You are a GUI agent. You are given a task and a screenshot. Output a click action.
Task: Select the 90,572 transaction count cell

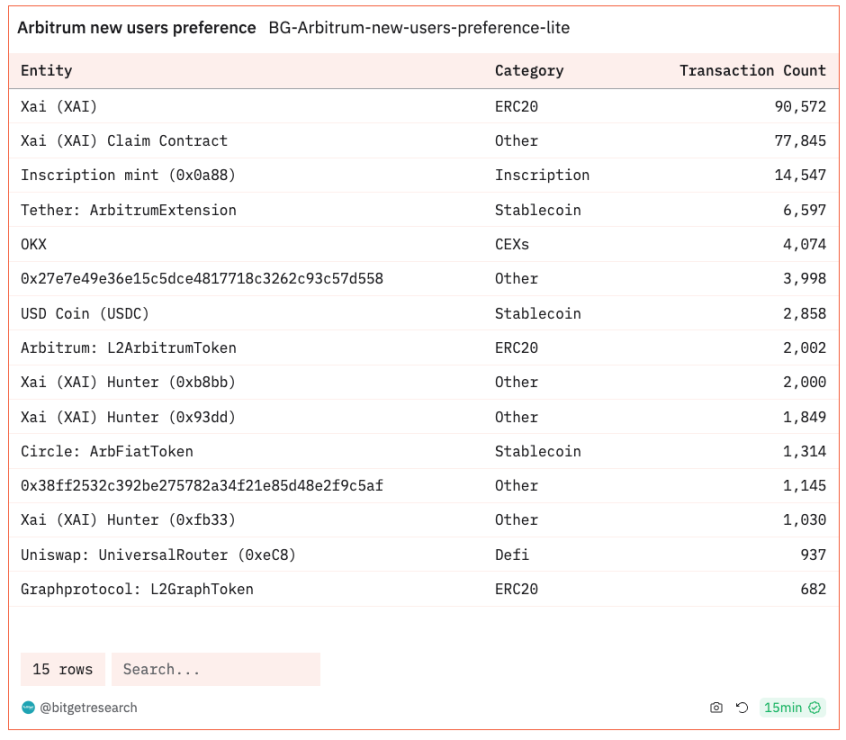pos(800,106)
